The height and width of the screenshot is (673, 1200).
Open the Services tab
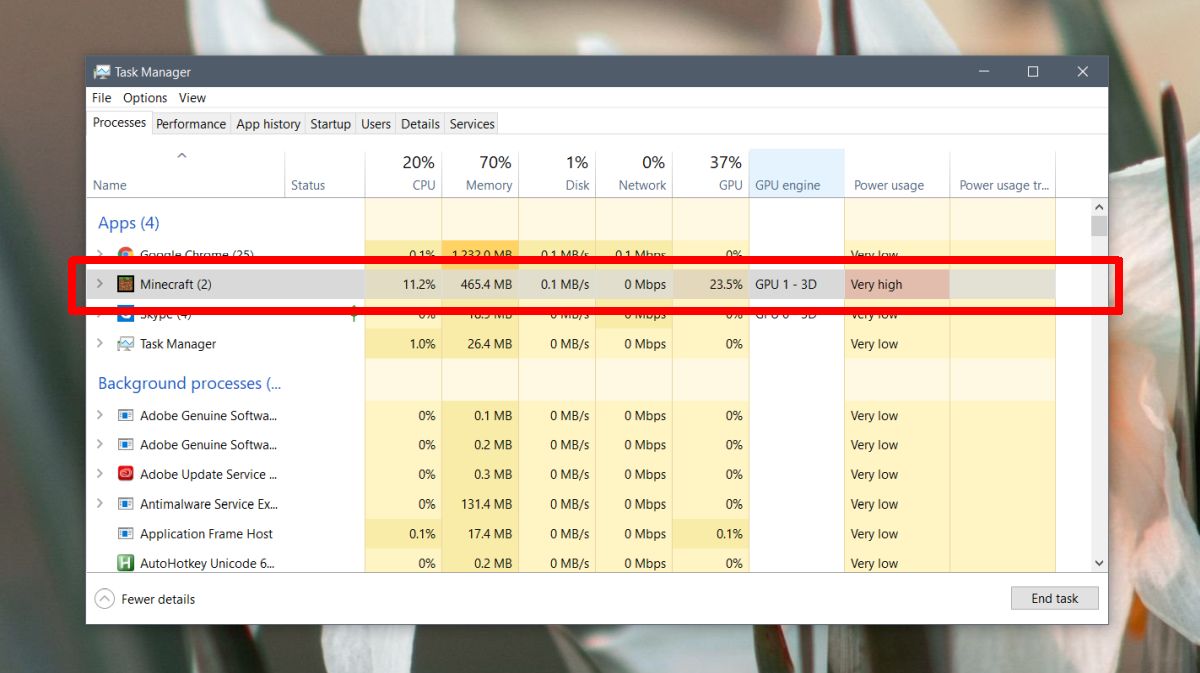471,123
